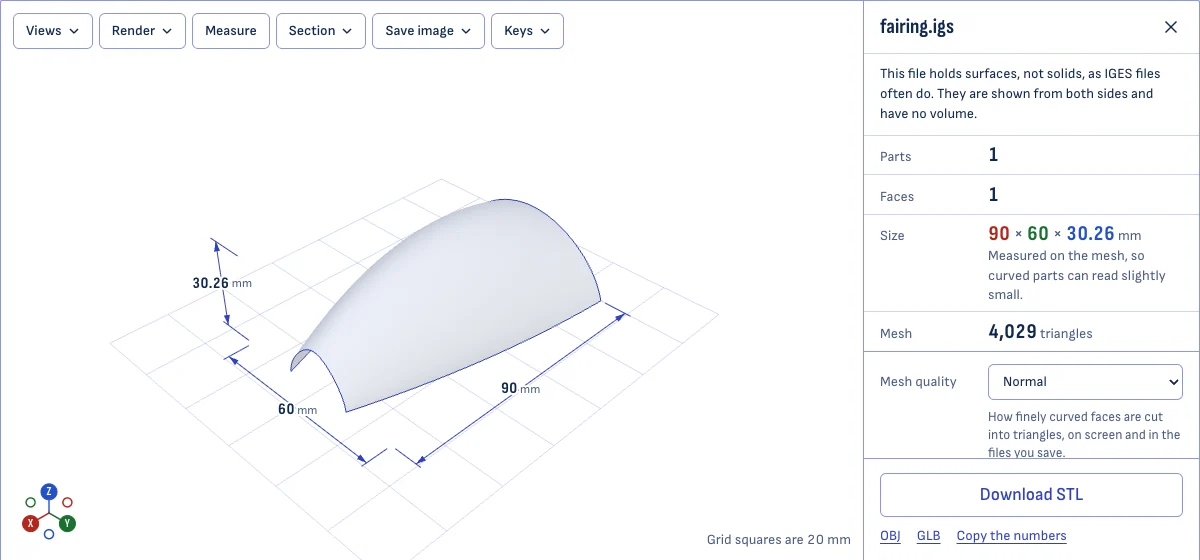Viewport: 1200px width, 560px height.
Task: Click the hollow red negative X axis circle
Action: pyautogui.click(x=67, y=502)
